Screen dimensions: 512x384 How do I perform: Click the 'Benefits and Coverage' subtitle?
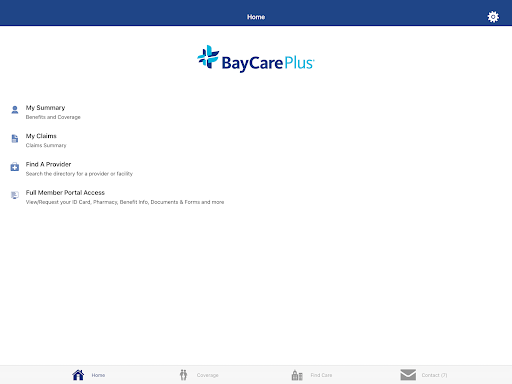click(53, 117)
